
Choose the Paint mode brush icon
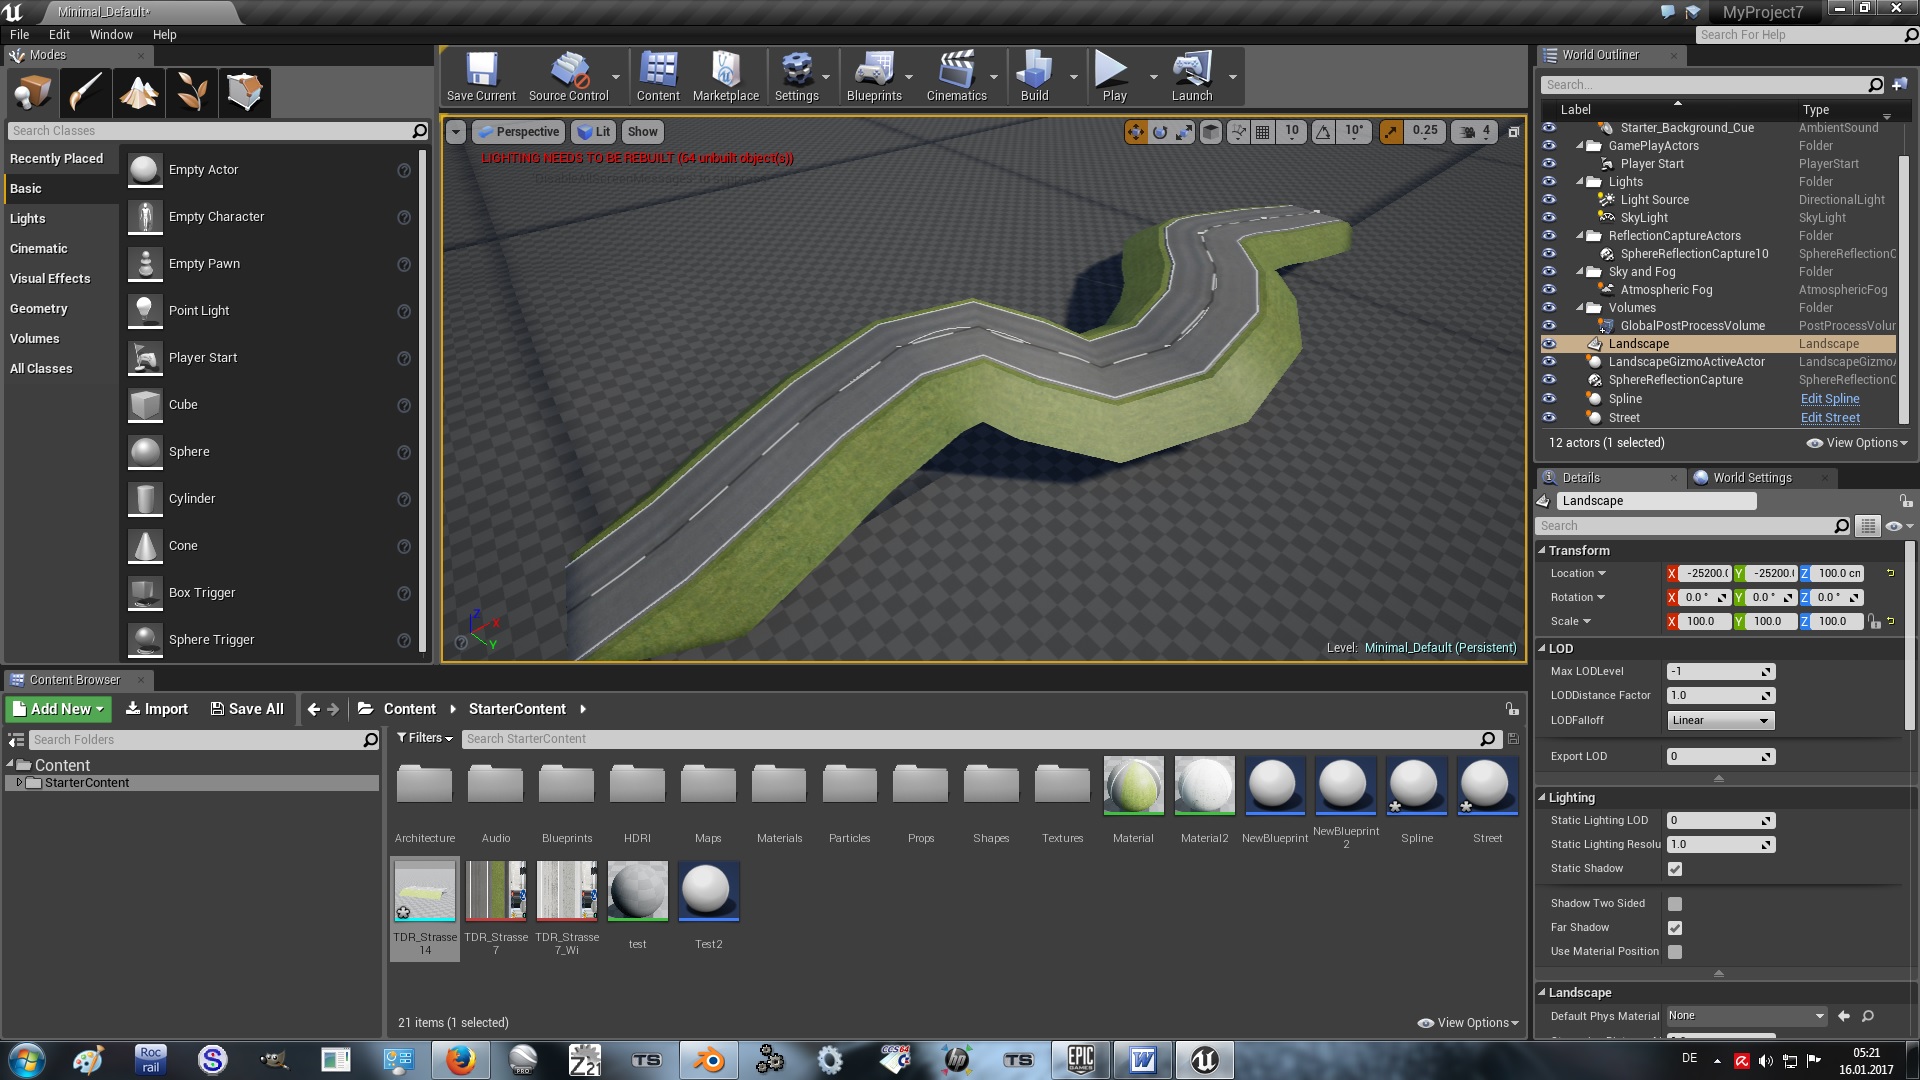pos(85,93)
